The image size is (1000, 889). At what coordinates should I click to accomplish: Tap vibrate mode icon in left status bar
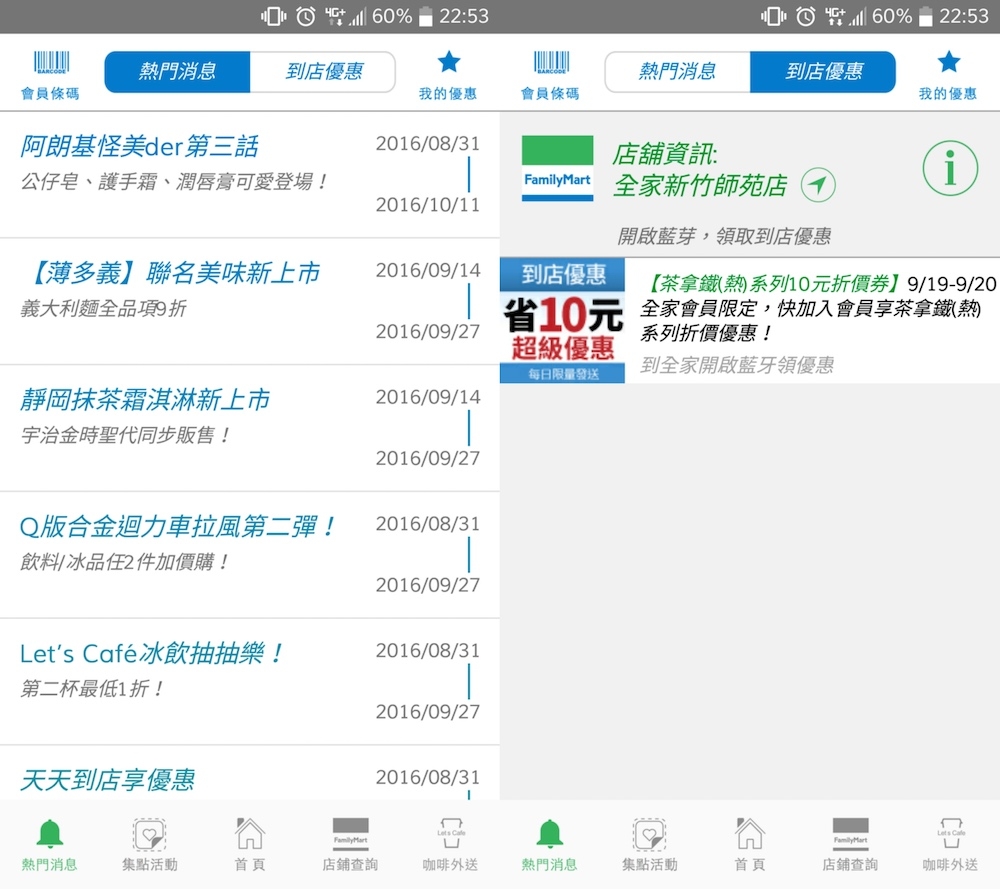coord(274,16)
